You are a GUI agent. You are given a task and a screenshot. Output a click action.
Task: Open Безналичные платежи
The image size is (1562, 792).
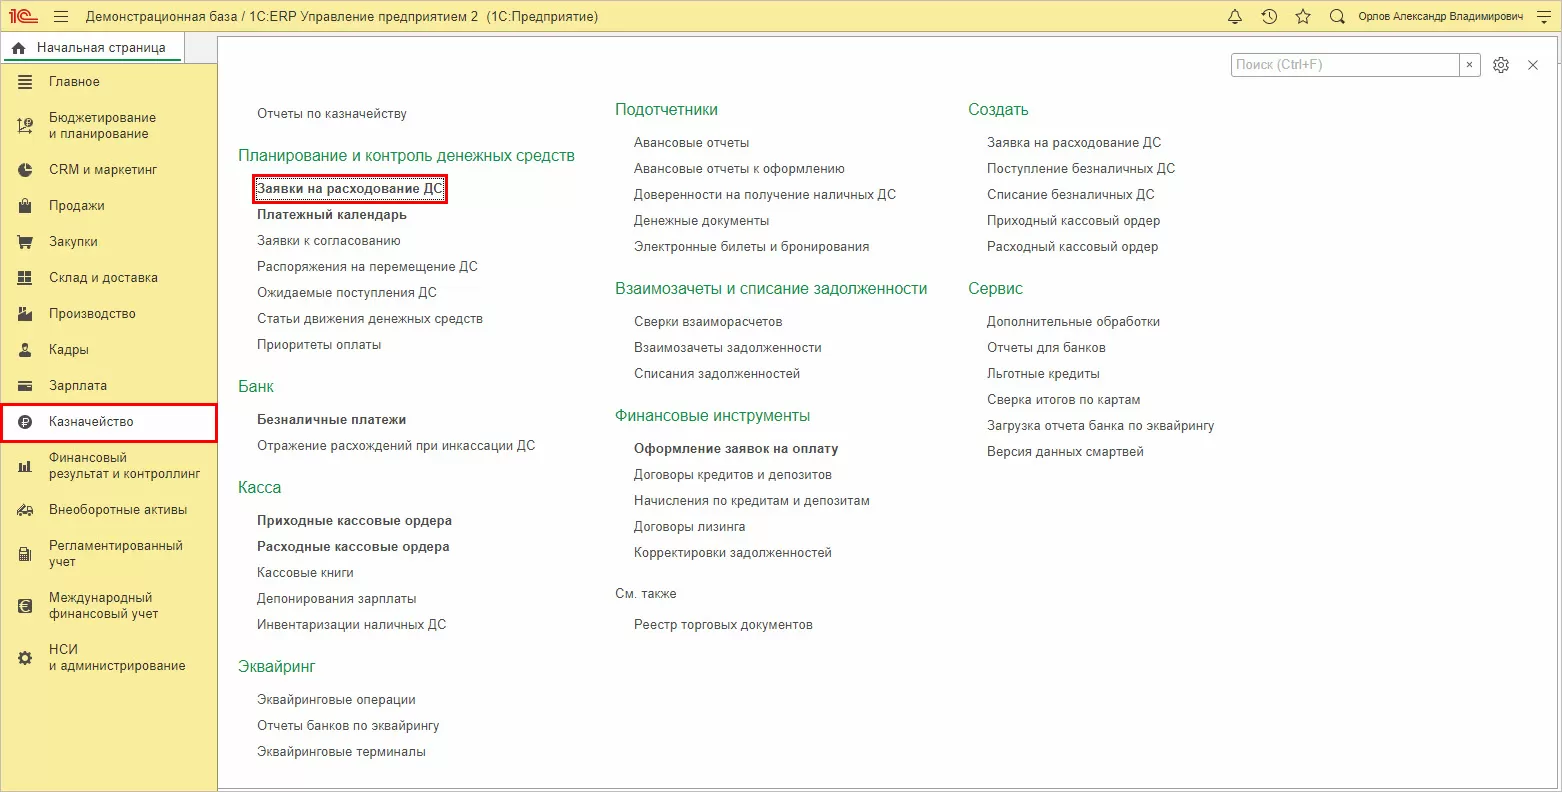coord(332,420)
